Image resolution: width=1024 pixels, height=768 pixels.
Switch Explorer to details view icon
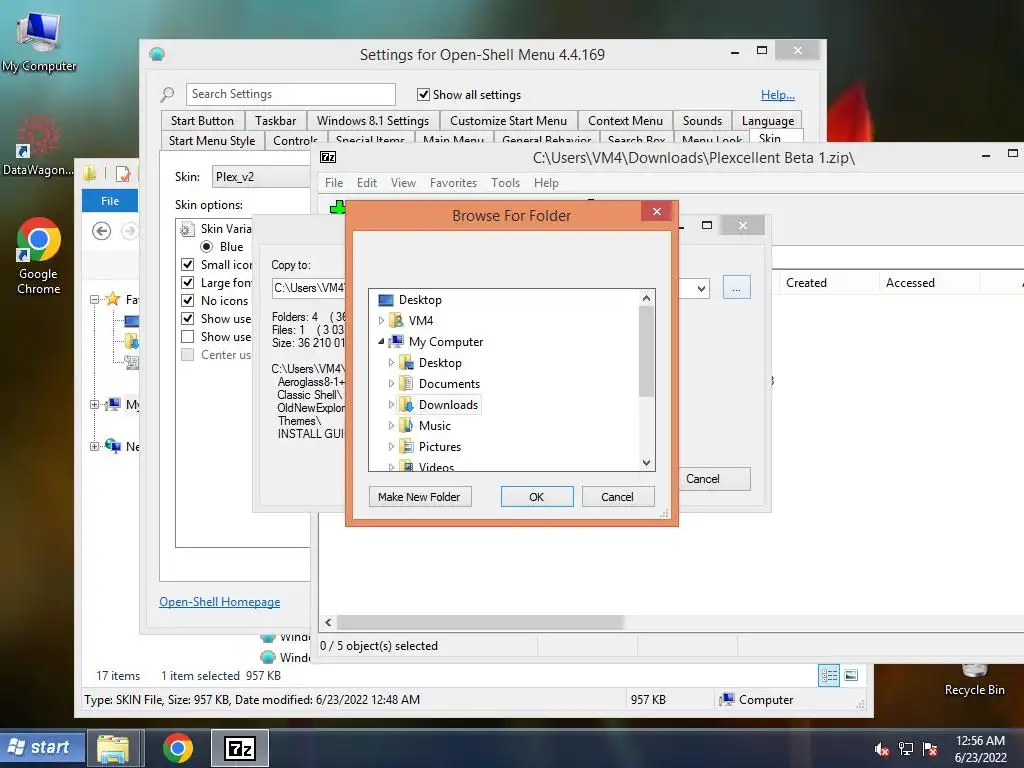[x=829, y=675]
